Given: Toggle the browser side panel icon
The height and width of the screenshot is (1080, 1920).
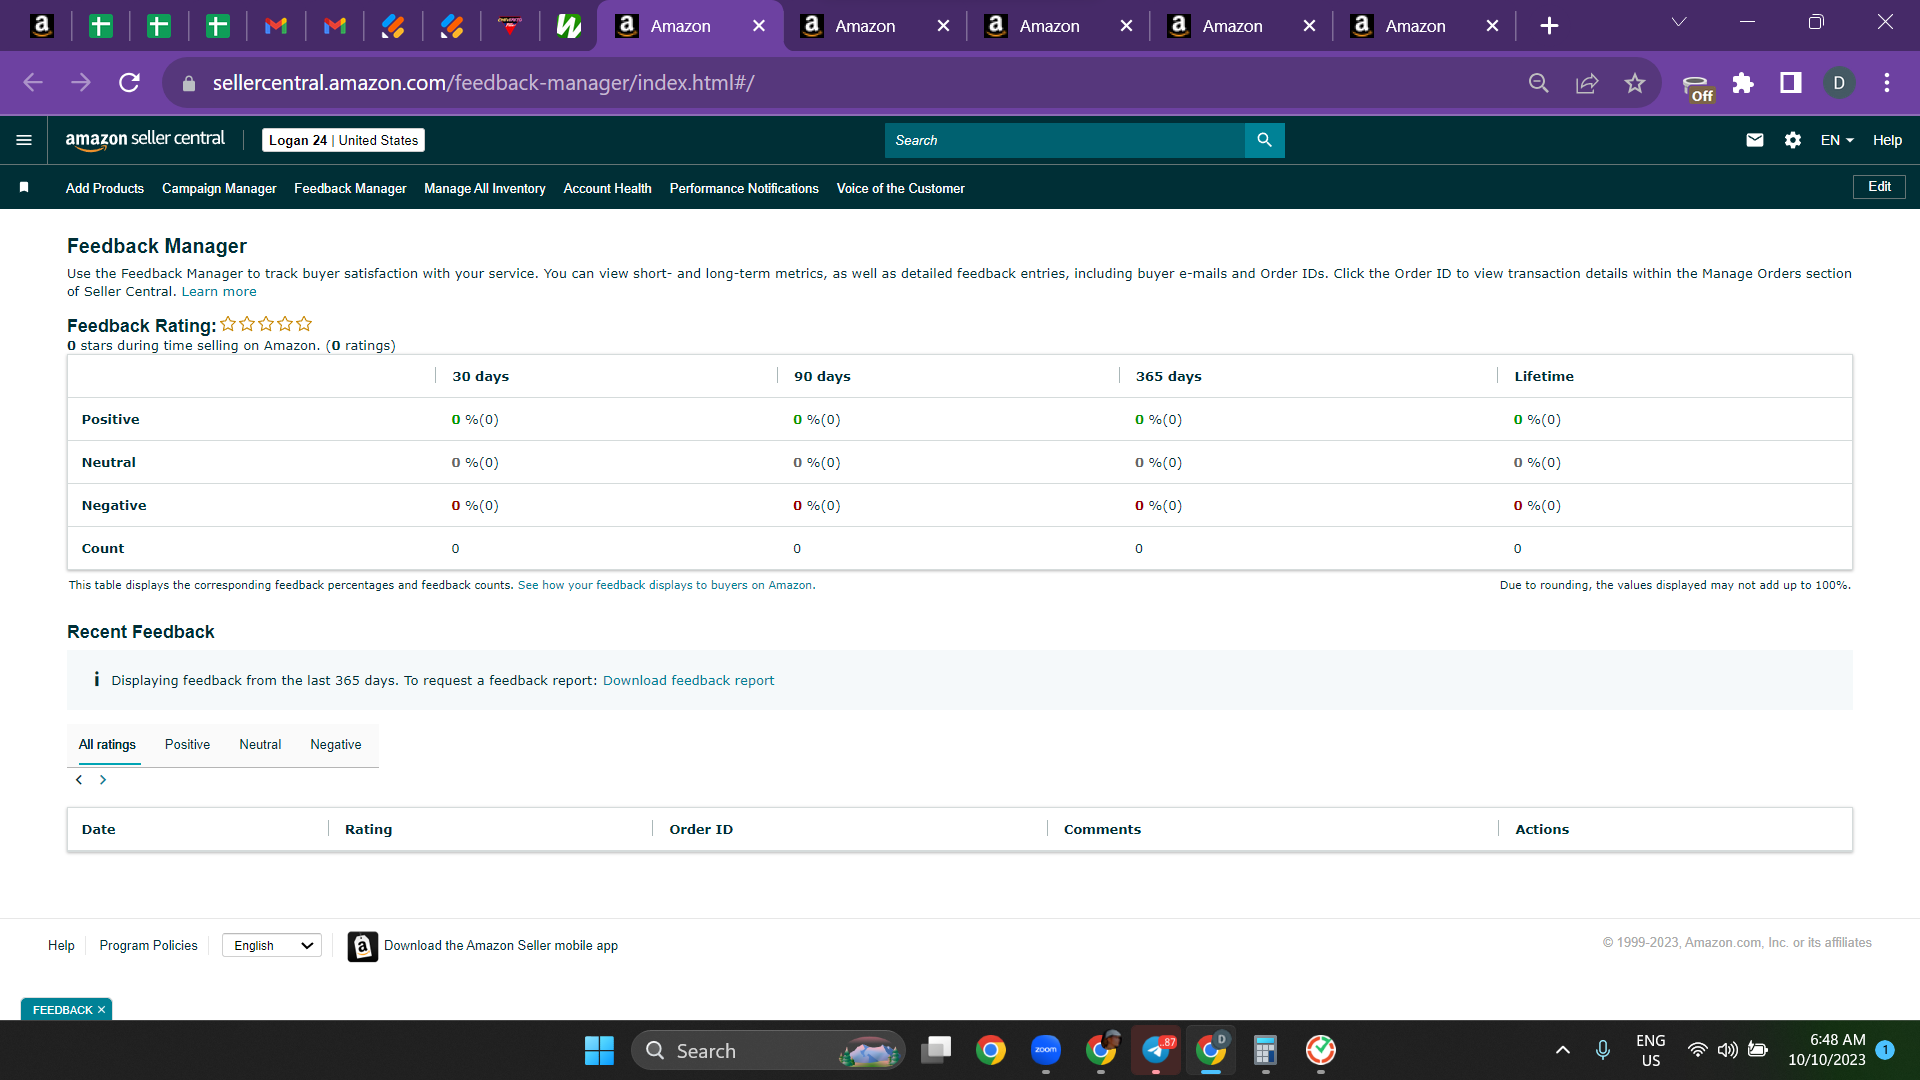Looking at the screenshot, I should pyautogui.click(x=1791, y=83).
